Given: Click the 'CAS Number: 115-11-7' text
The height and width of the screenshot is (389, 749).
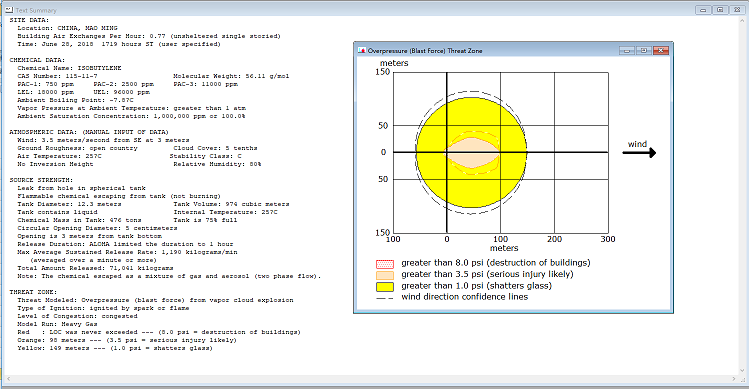Looking at the screenshot, I should pos(57,76).
